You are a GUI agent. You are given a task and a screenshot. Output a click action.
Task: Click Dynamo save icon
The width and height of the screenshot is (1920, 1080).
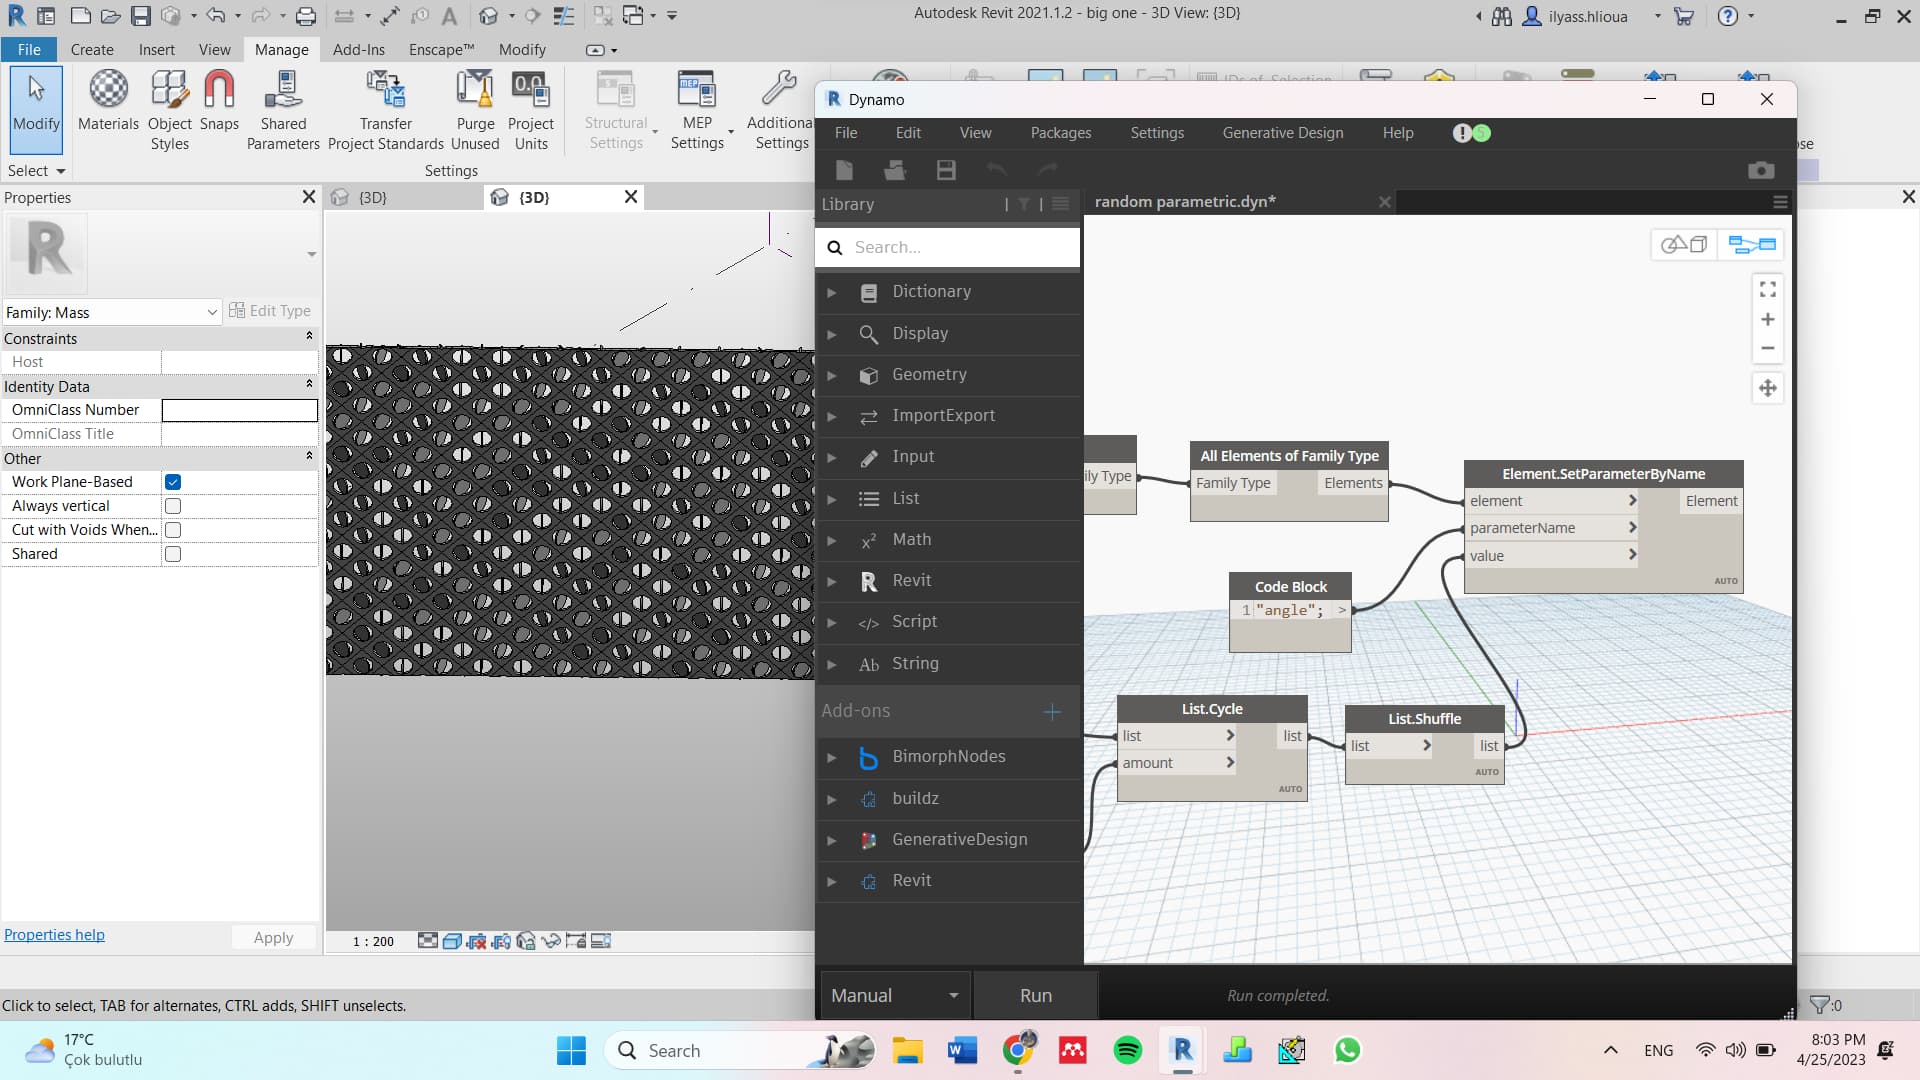[945, 170]
